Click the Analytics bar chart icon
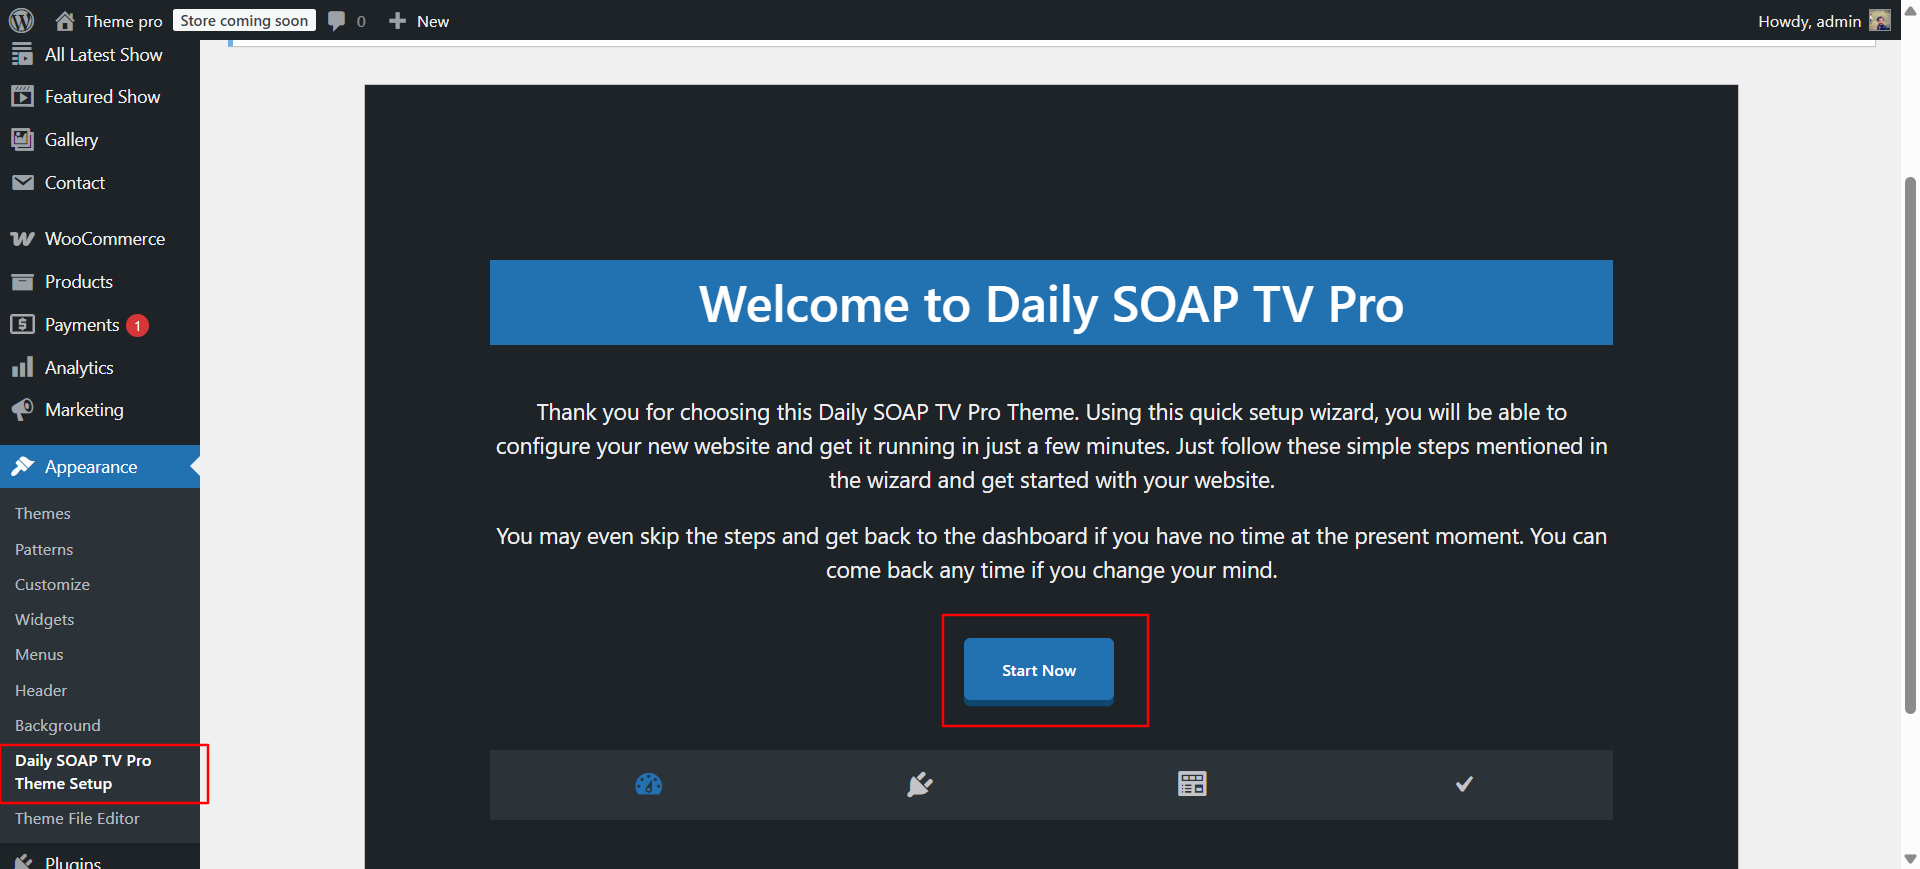The image size is (1920, 869). (x=22, y=367)
